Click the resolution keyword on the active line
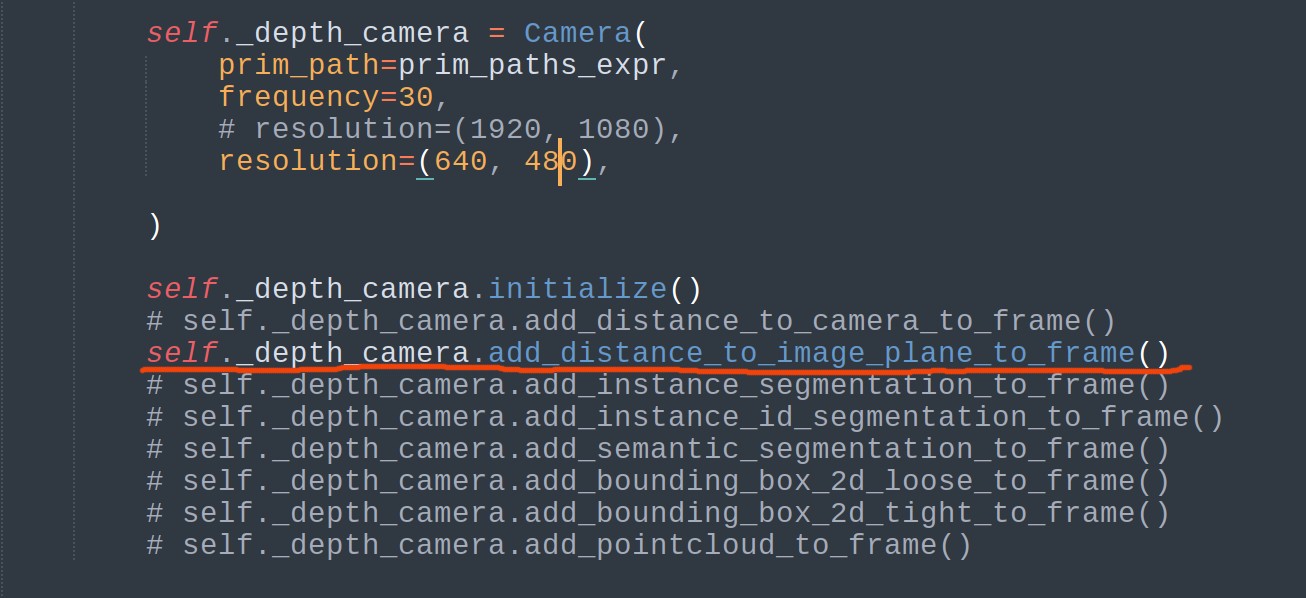Image resolution: width=1306 pixels, height=598 pixels. pos(308,161)
